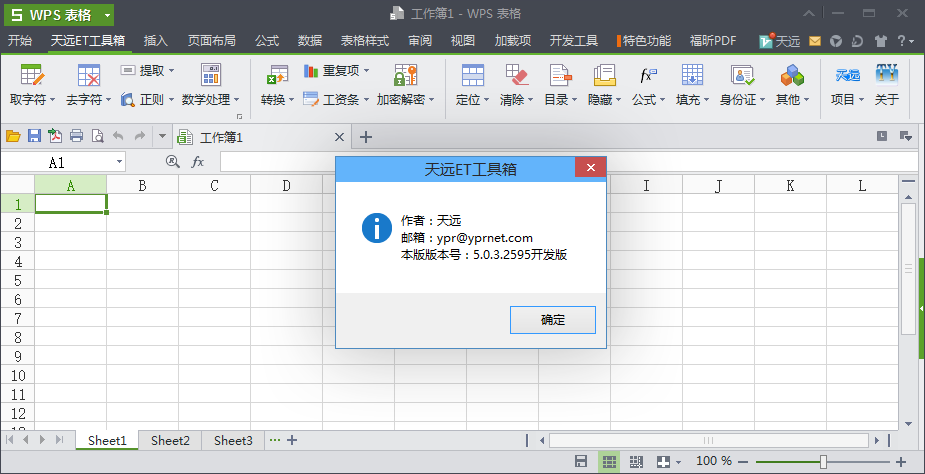Viewport: 925px width, 474px height.
Task: Click the 重复项 duplicates icon
Action: tap(311, 71)
